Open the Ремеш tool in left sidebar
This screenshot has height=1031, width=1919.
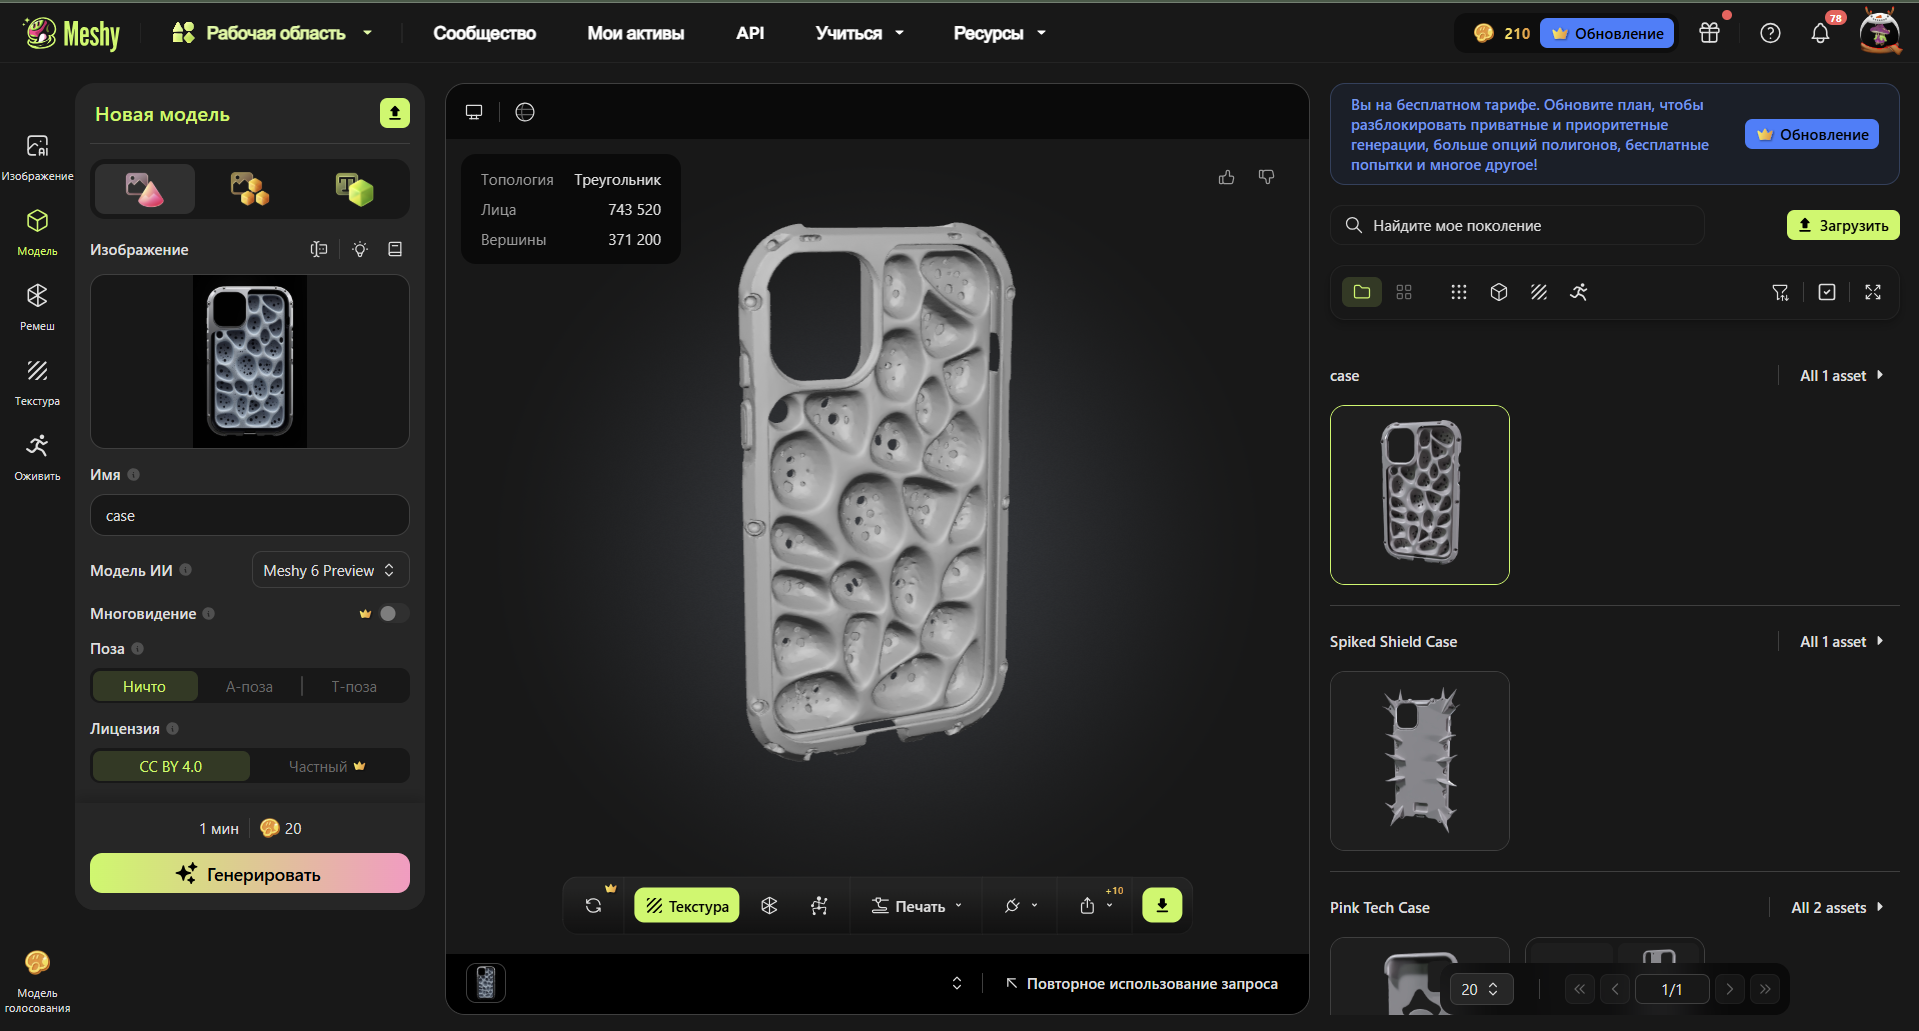click(37, 307)
